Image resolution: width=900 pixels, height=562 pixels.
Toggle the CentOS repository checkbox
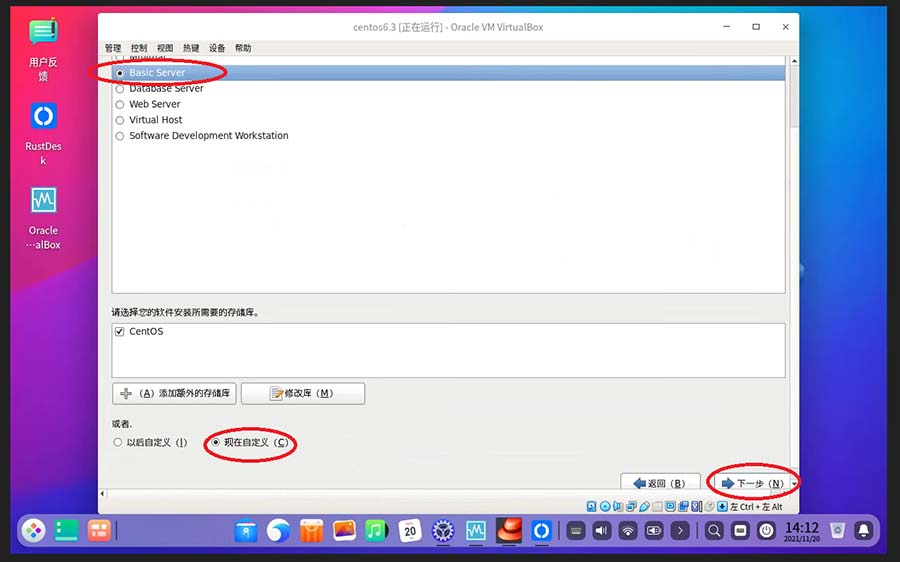coord(119,332)
